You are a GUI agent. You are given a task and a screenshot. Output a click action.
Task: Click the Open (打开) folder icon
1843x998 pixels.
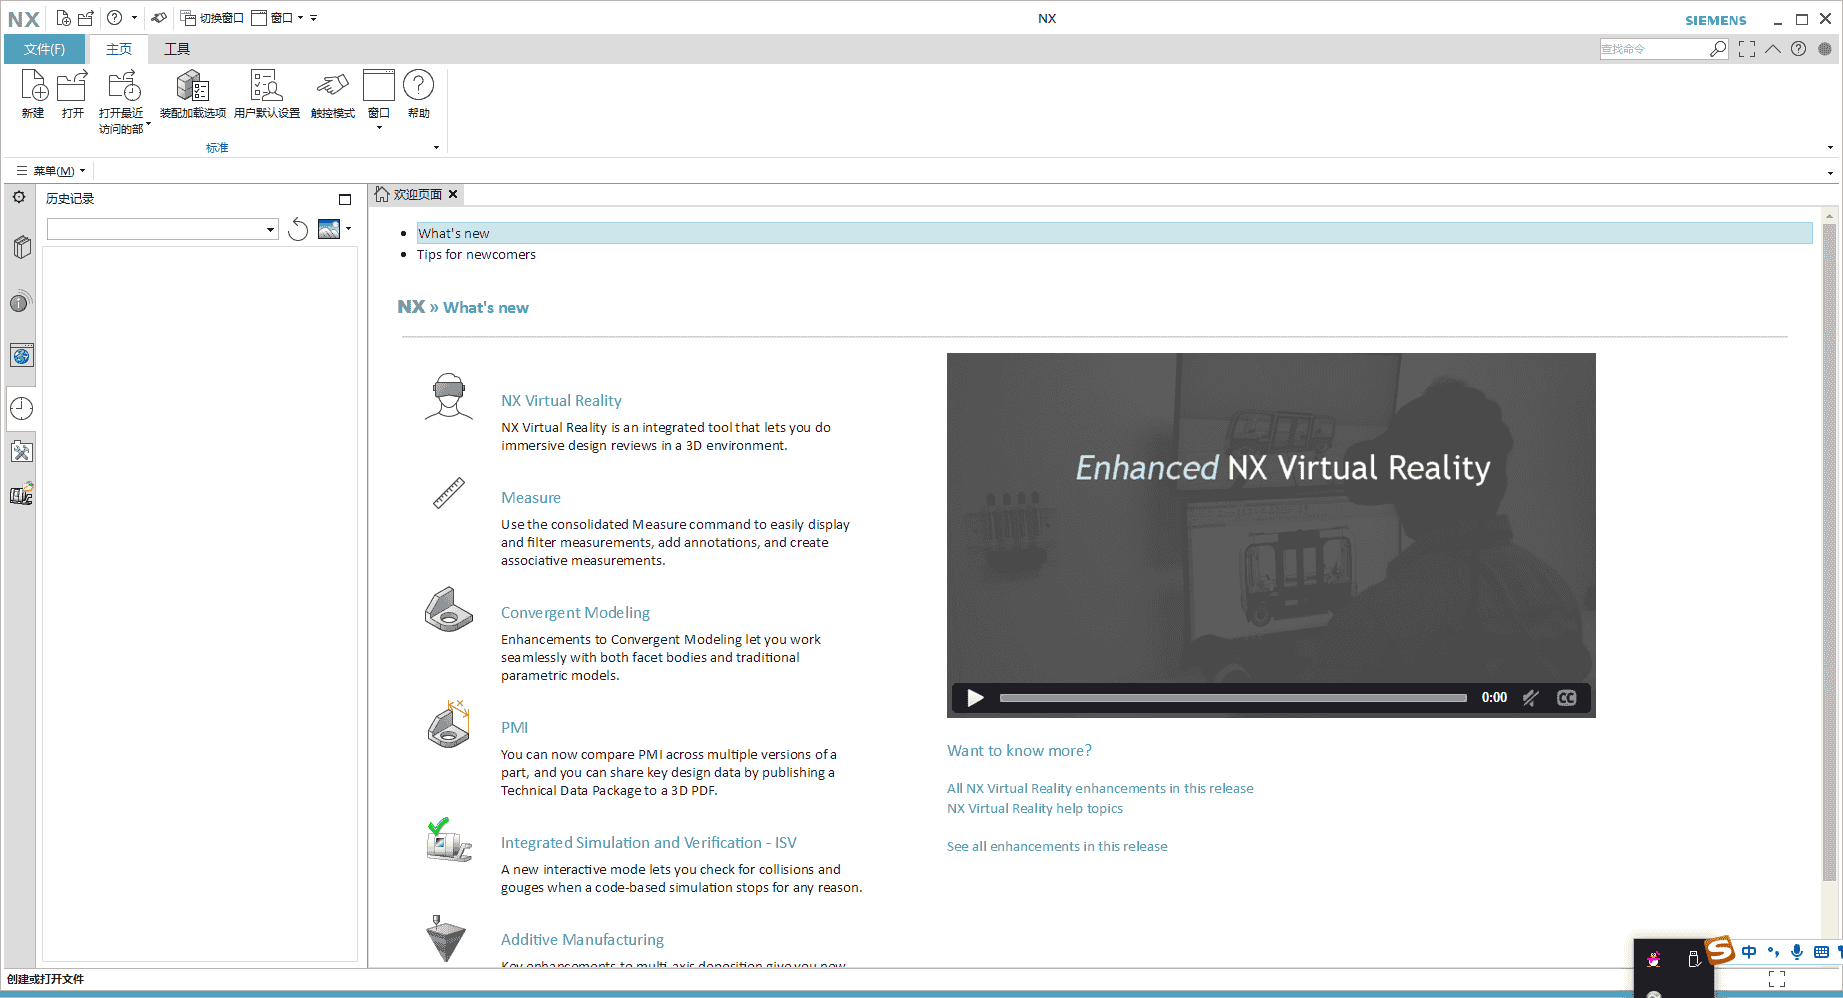pos(72,87)
